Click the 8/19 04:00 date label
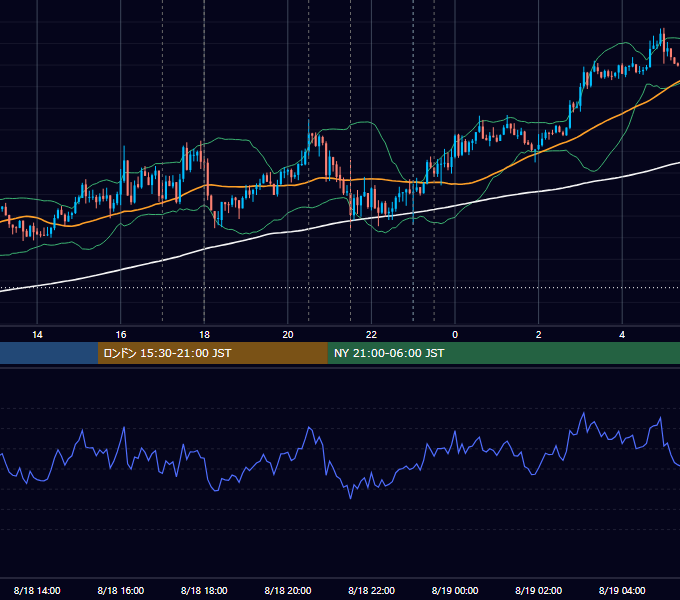Screen dimensions: 680x600 coord(622,590)
